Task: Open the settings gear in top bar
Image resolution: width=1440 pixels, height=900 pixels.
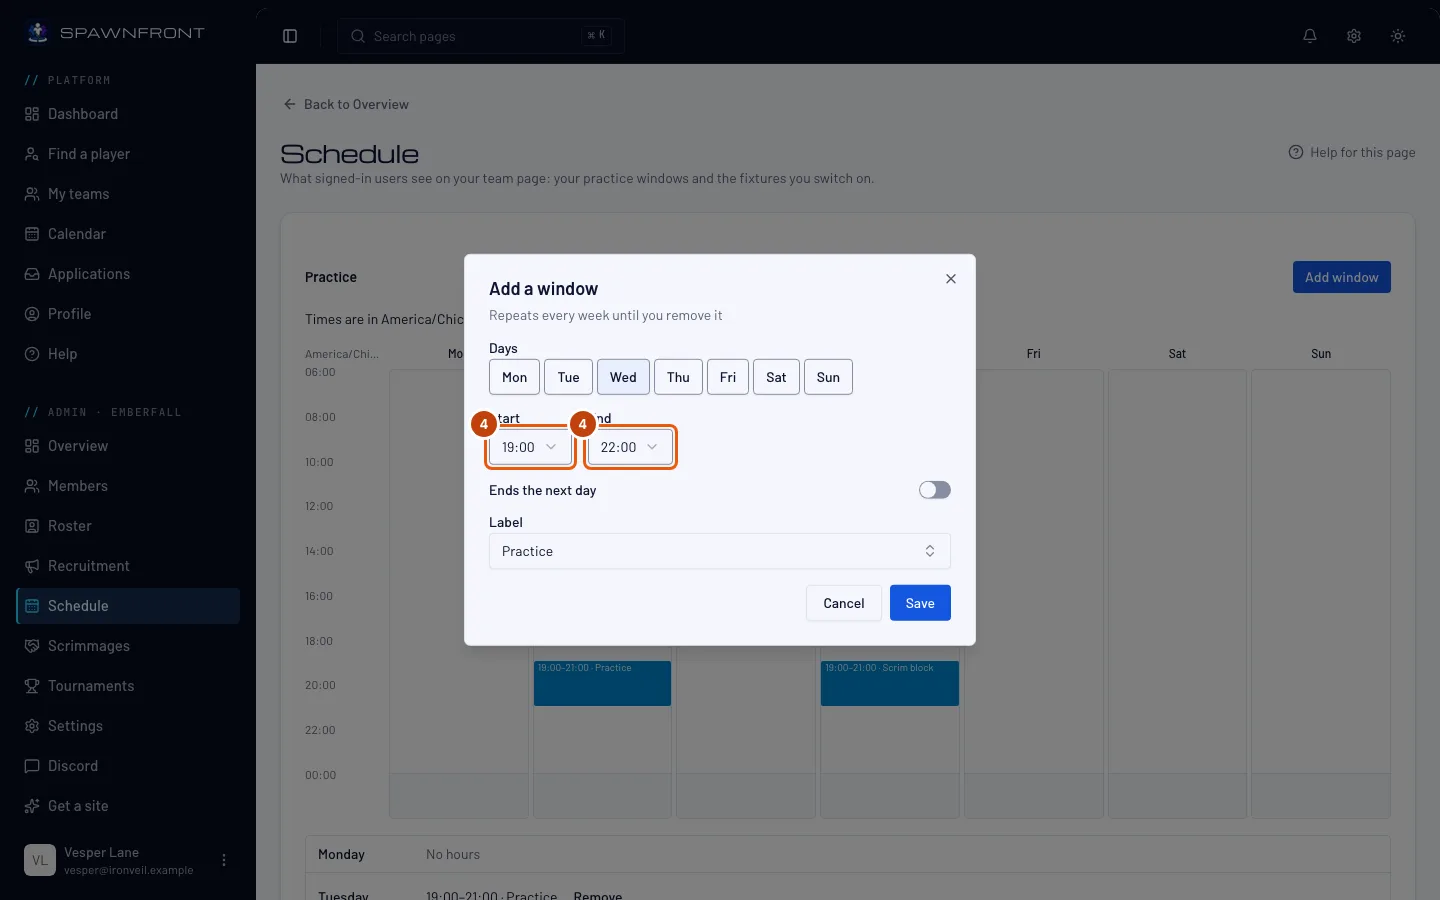Action: pyautogui.click(x=1354, y=36)
